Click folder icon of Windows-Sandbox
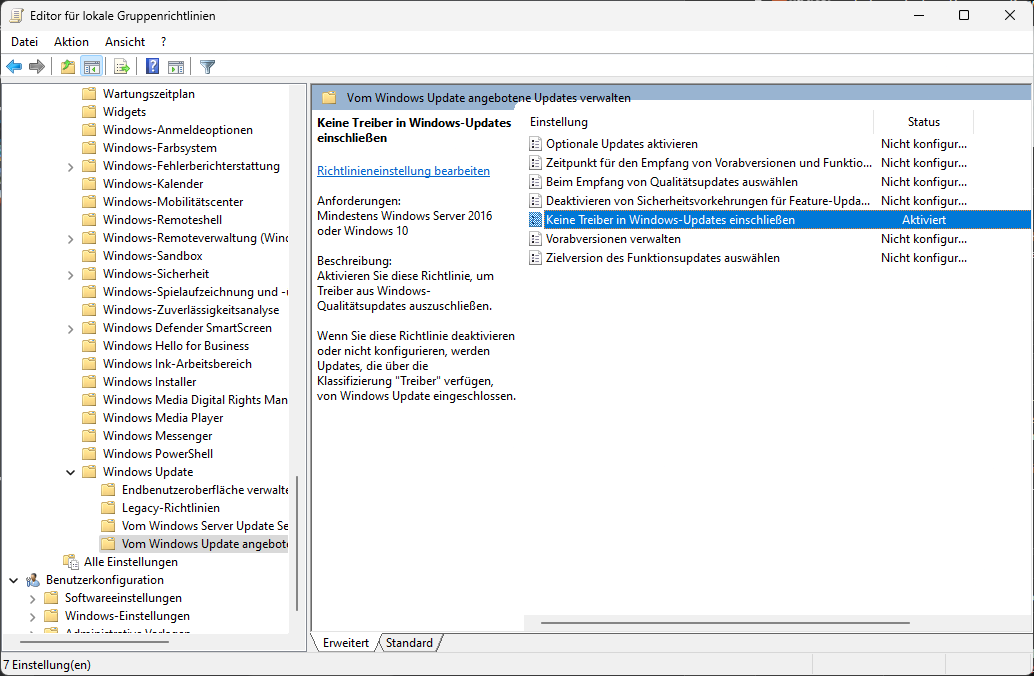 [89, 256]
